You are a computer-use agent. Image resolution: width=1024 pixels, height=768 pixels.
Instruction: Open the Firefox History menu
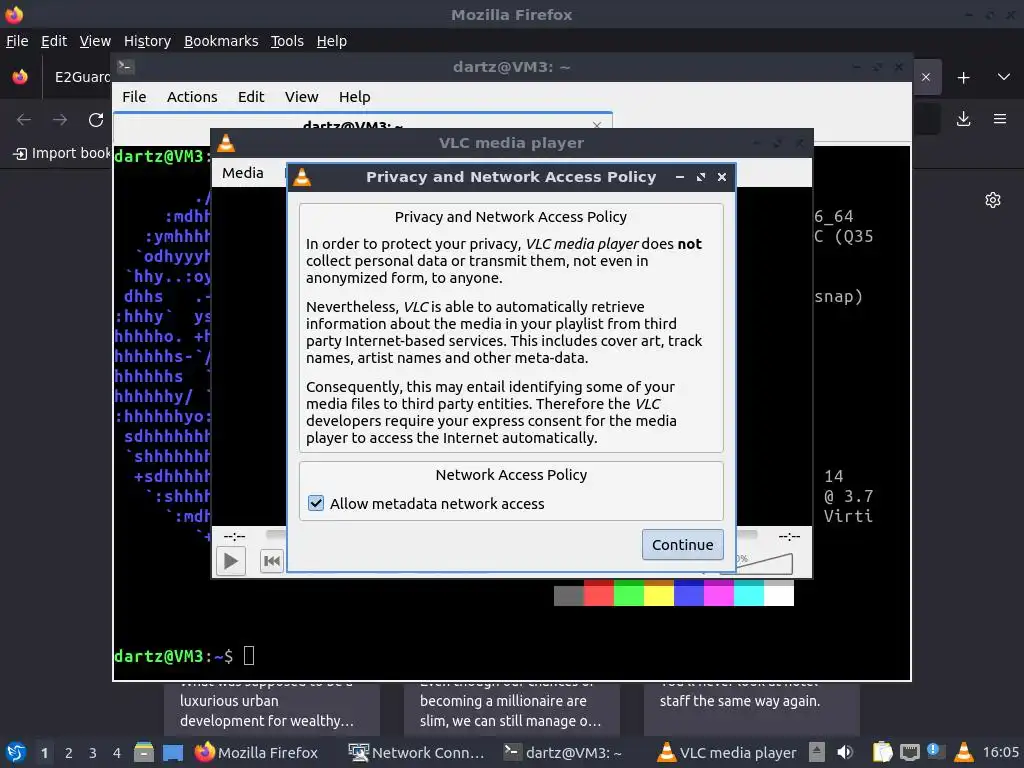point(147,41)
